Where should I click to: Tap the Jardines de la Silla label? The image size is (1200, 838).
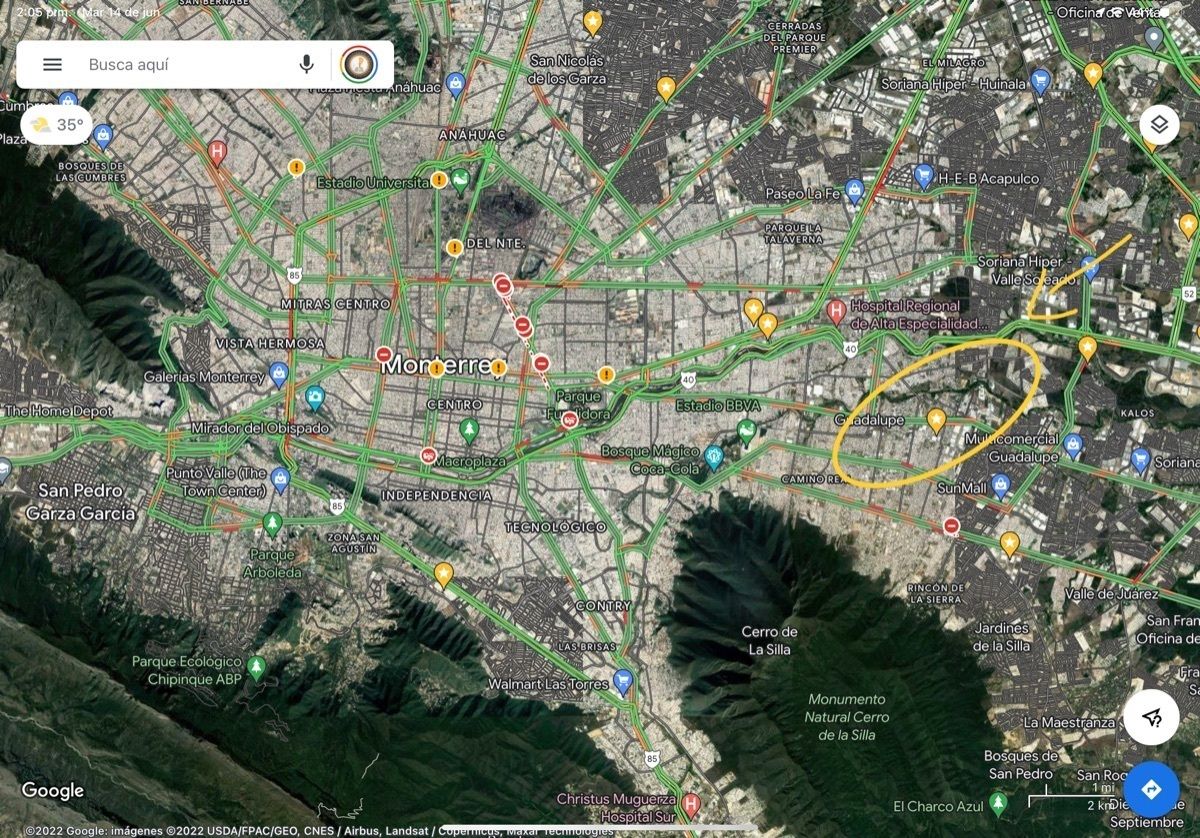pyautogui.click(x=1002, y=637)
